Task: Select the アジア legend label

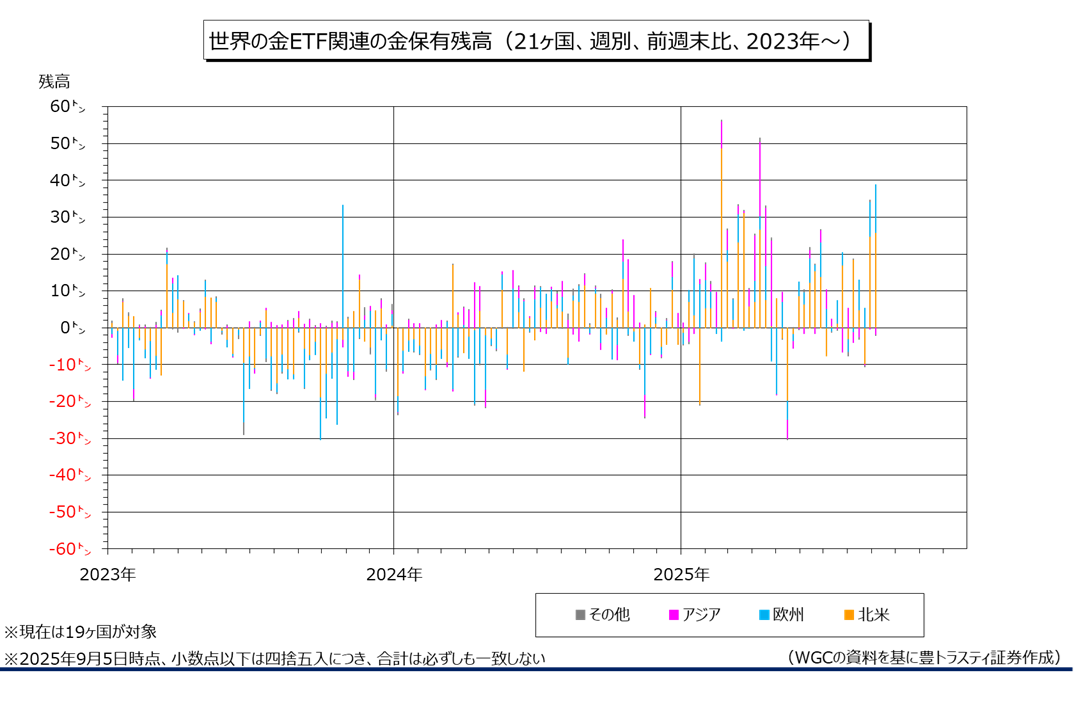Action: [701, 615]
